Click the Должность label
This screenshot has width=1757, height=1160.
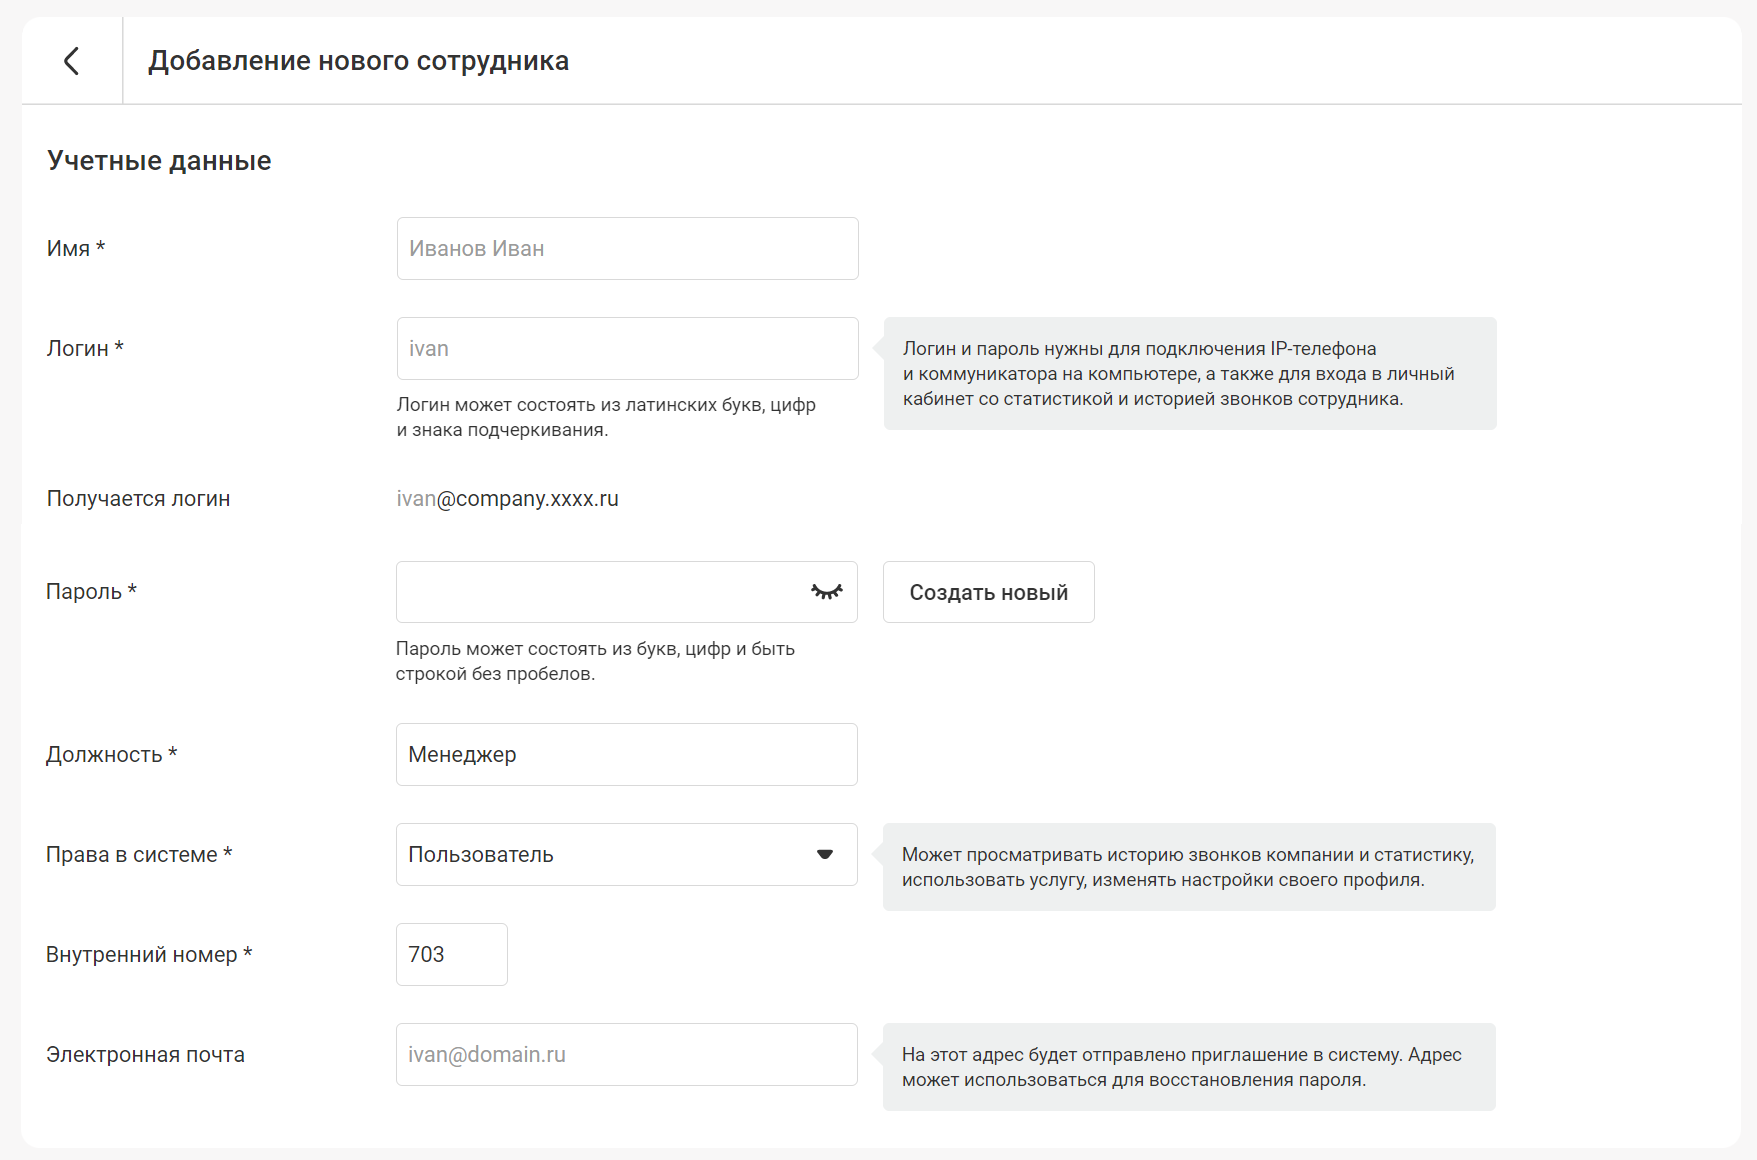tap(111, 754)
